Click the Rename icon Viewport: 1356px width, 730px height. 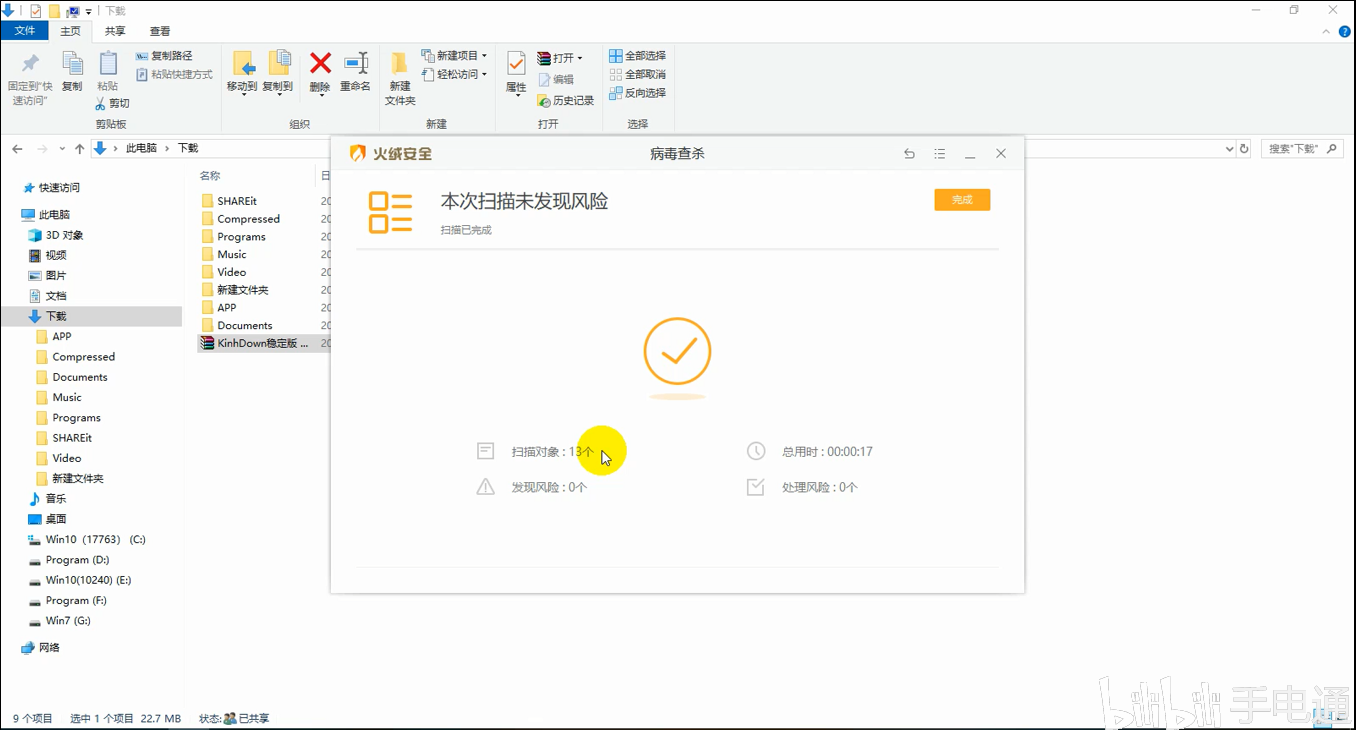click(356, 64)
